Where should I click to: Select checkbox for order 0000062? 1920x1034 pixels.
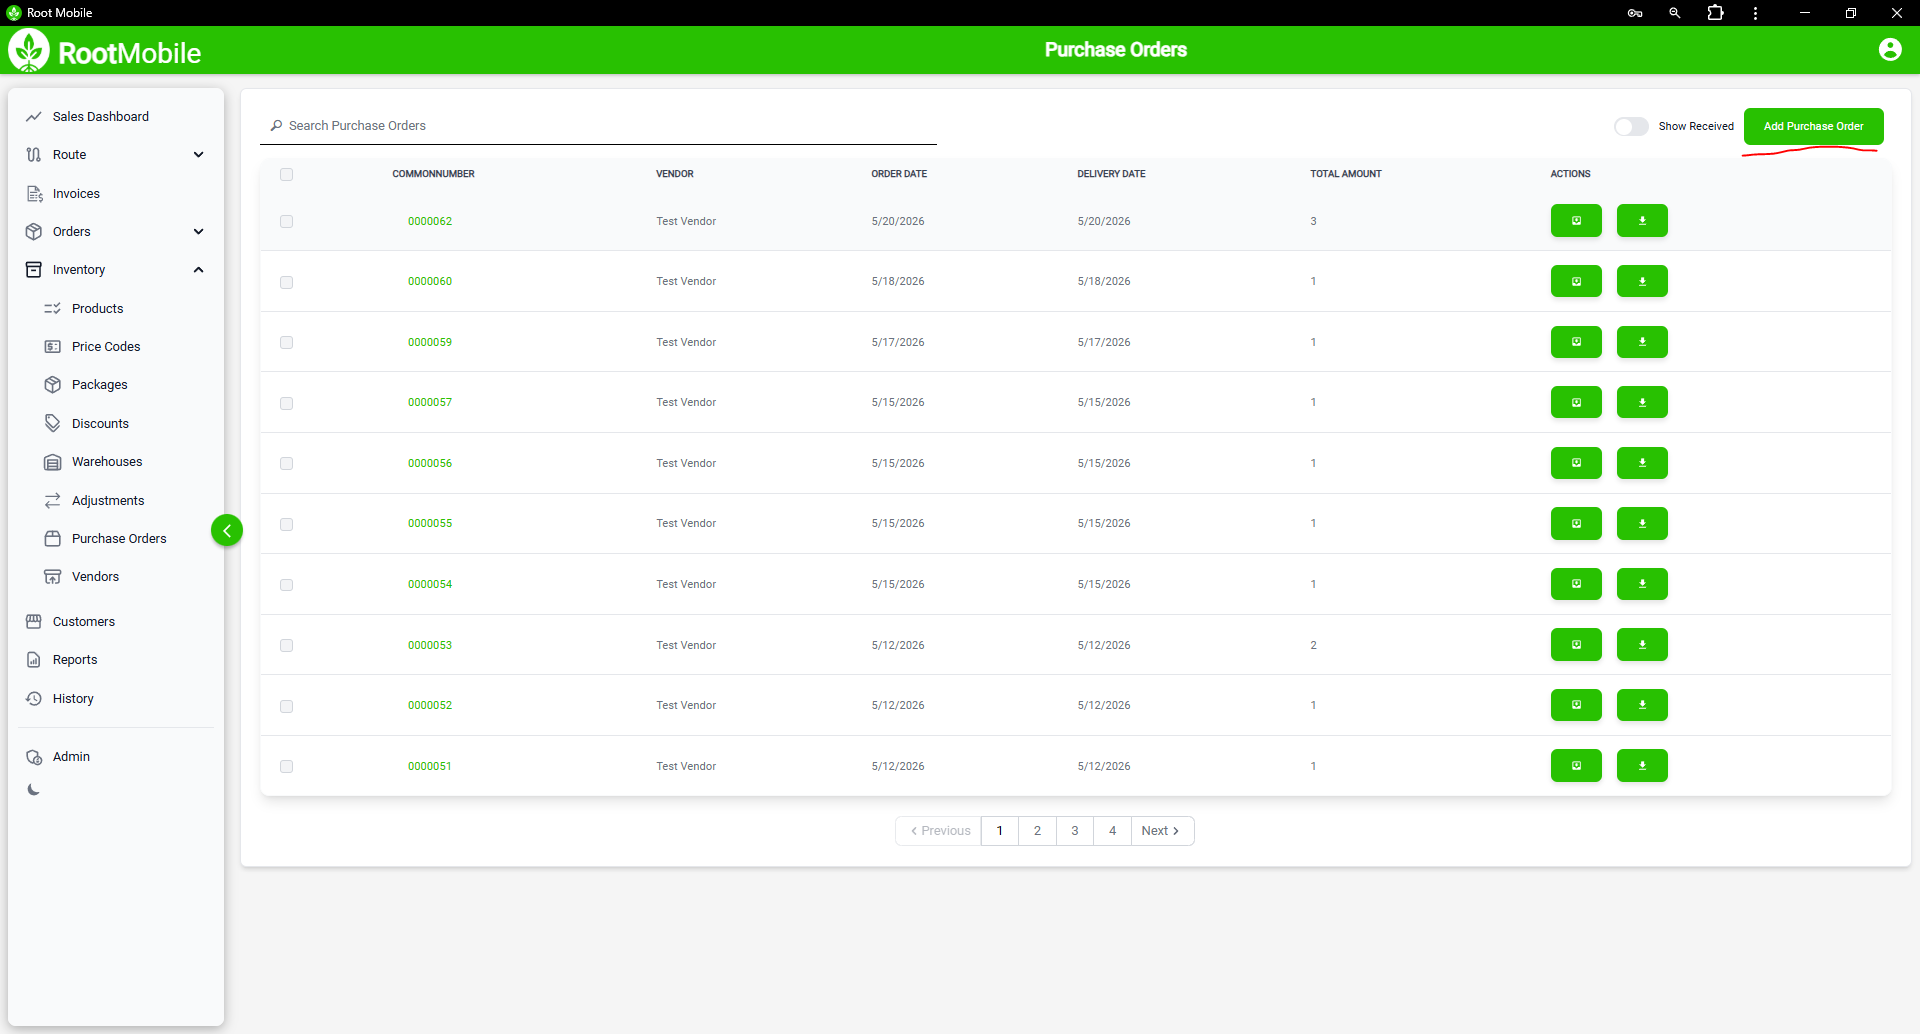point(287,222)
